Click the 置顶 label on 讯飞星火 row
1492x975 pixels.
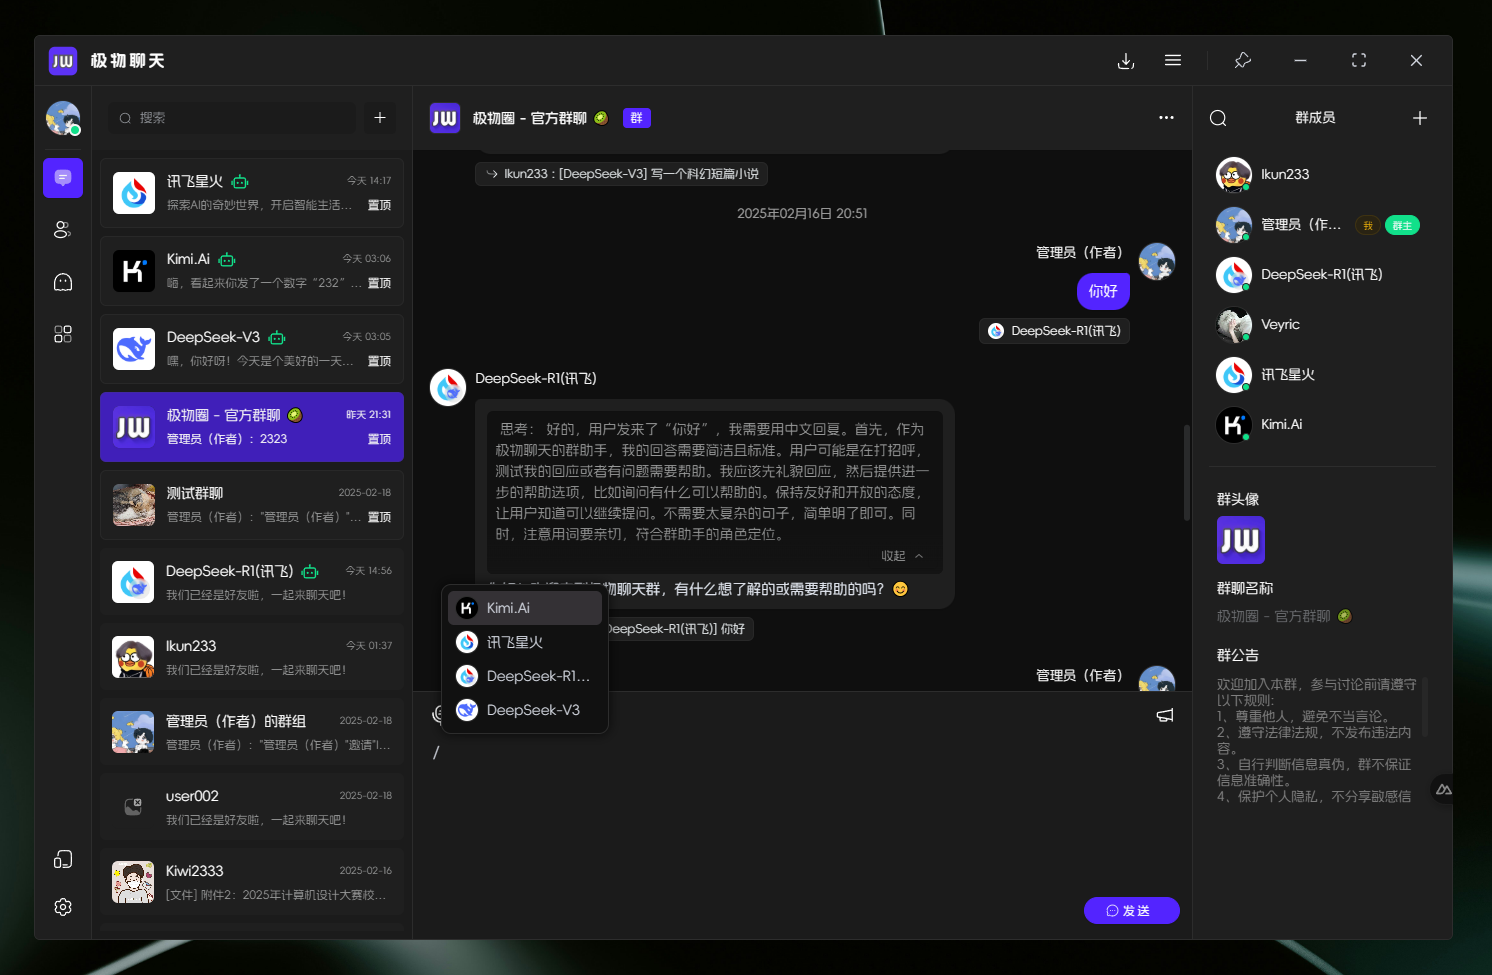379,205
